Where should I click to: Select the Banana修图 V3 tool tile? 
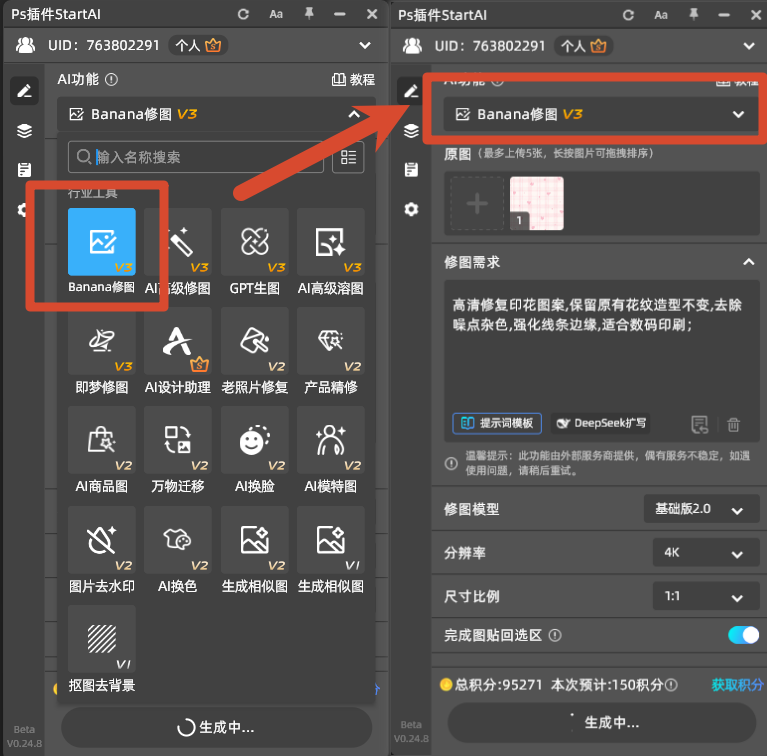(102, 242)
